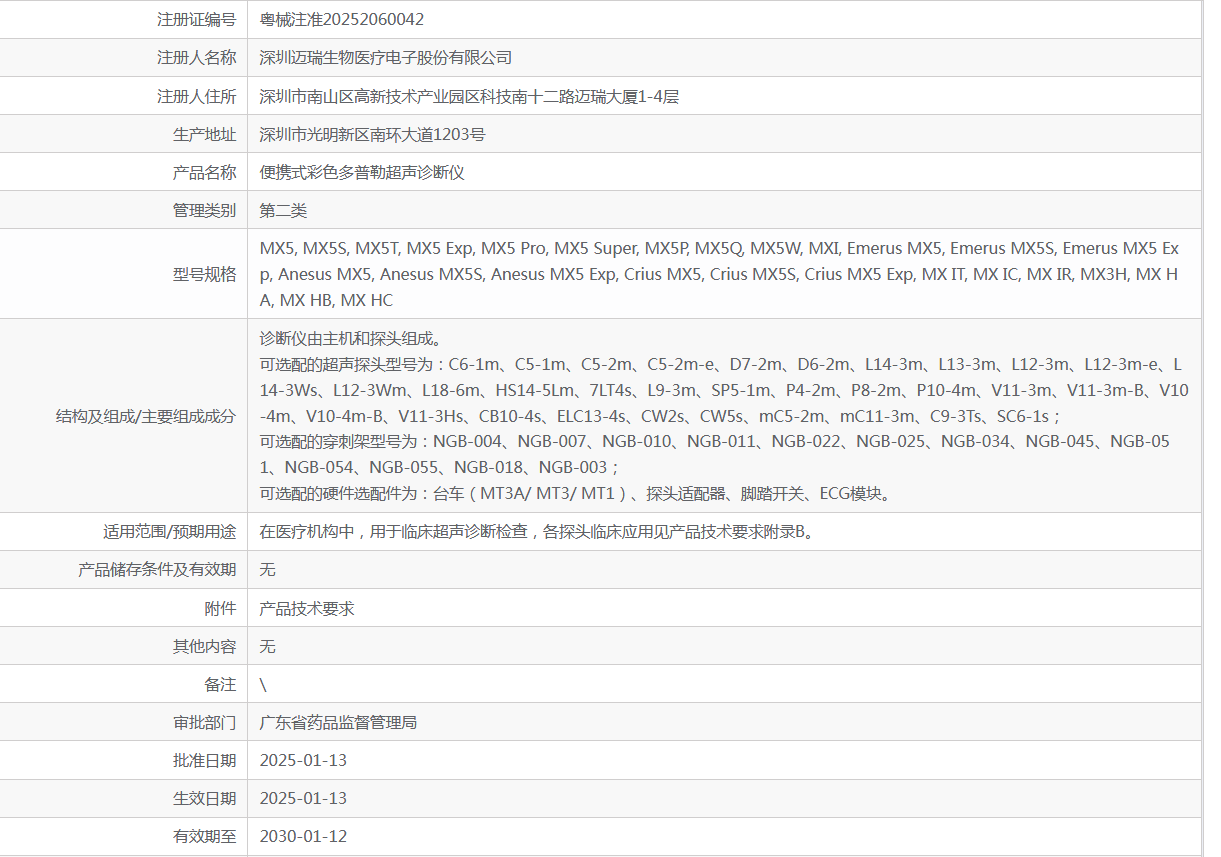Screen dimensions: 1221x857
Task: Click the registrant address ending 迈瑞大厦1-4层
Action: [x=469, y=96]
